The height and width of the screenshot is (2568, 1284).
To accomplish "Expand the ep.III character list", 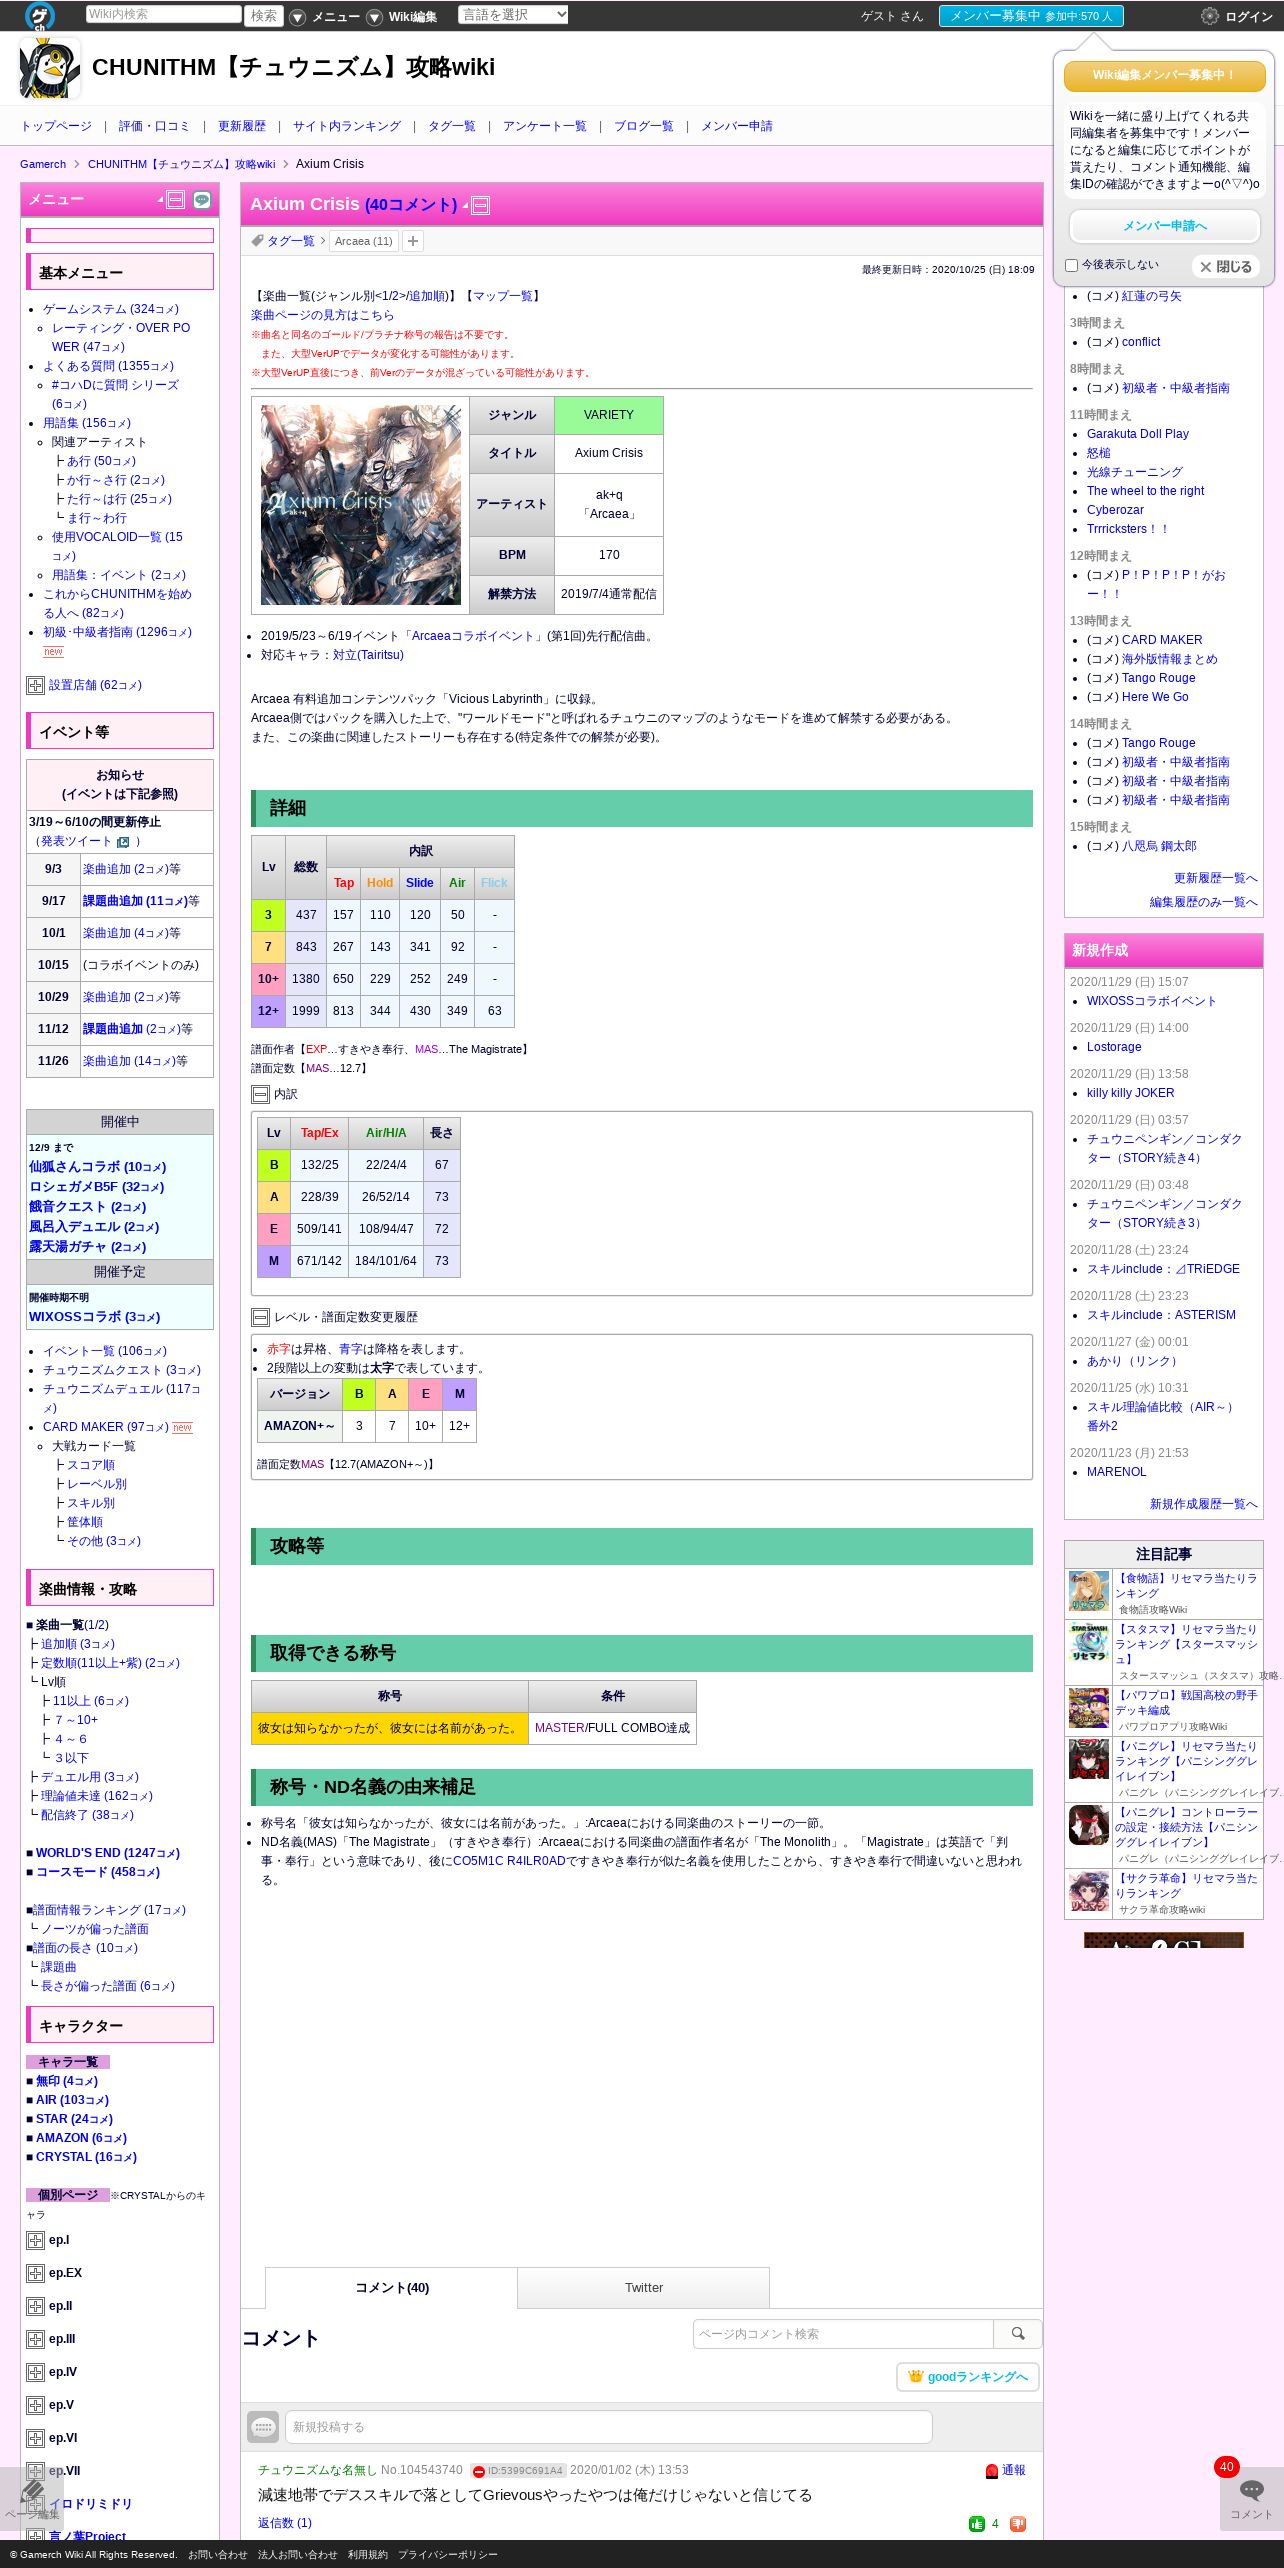I will (35, 2339).
